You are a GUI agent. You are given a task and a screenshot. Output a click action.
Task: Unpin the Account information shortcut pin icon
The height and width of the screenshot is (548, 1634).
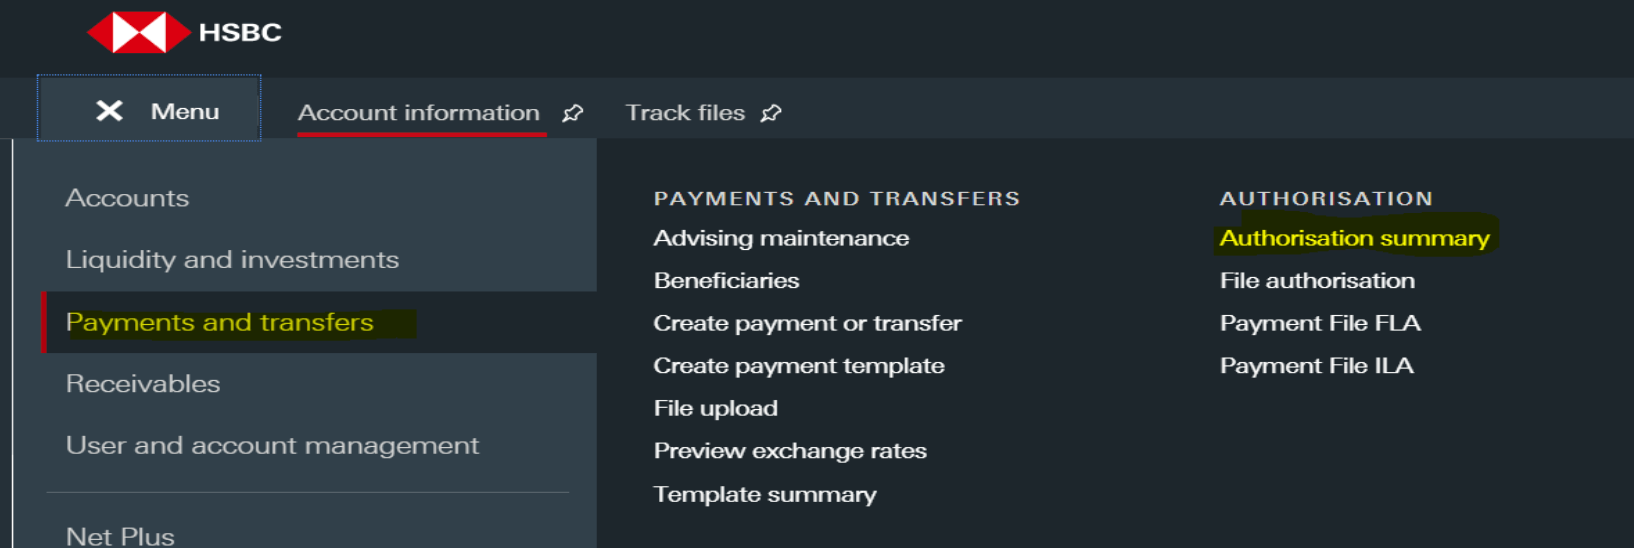(x=573, y=113)
